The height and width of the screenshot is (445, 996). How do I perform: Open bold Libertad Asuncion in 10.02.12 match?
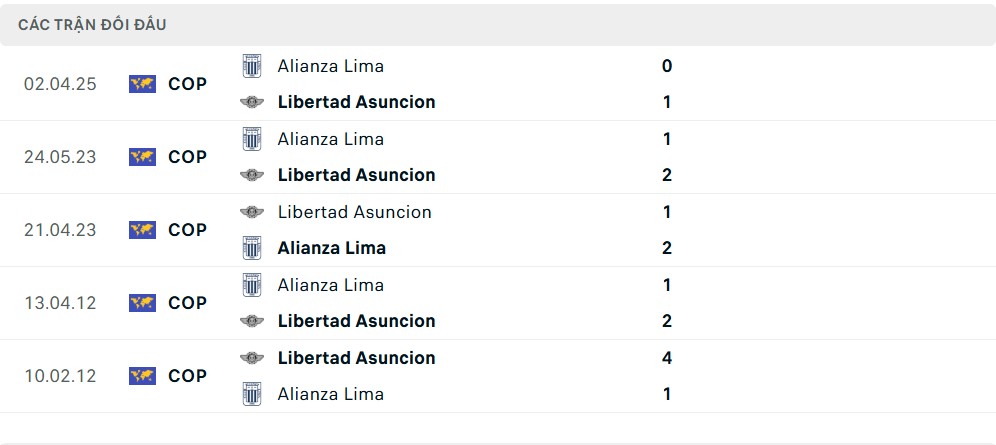coord(356,358)
